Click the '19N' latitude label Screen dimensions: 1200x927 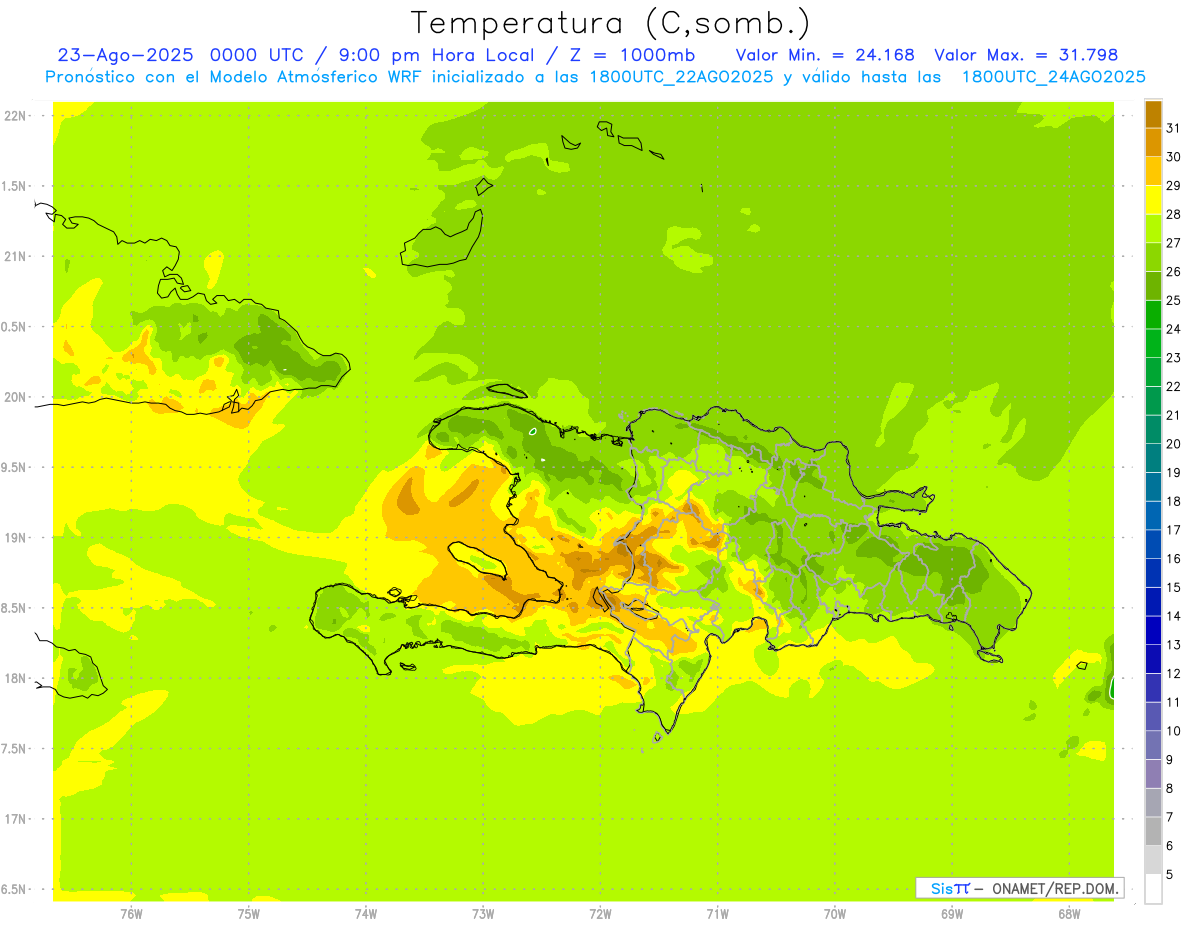point(16,538)
